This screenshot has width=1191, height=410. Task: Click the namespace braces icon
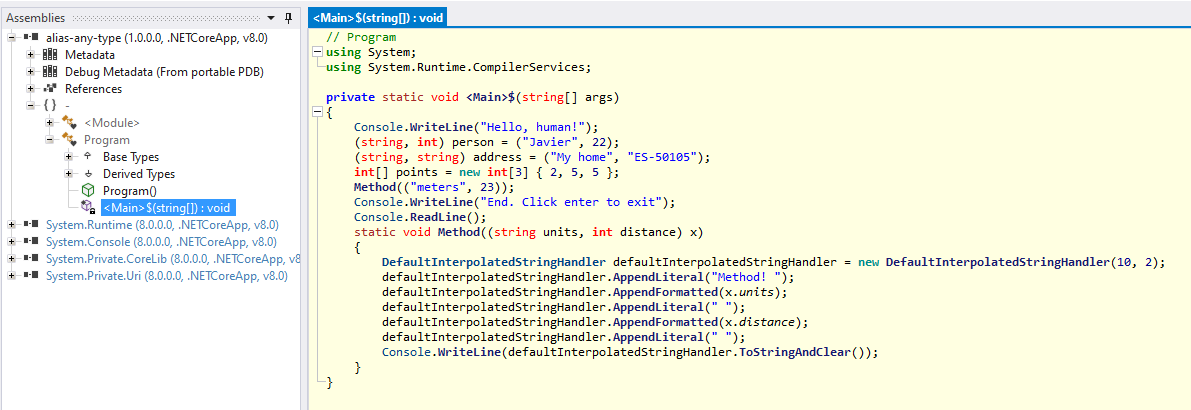coord(50,106)
